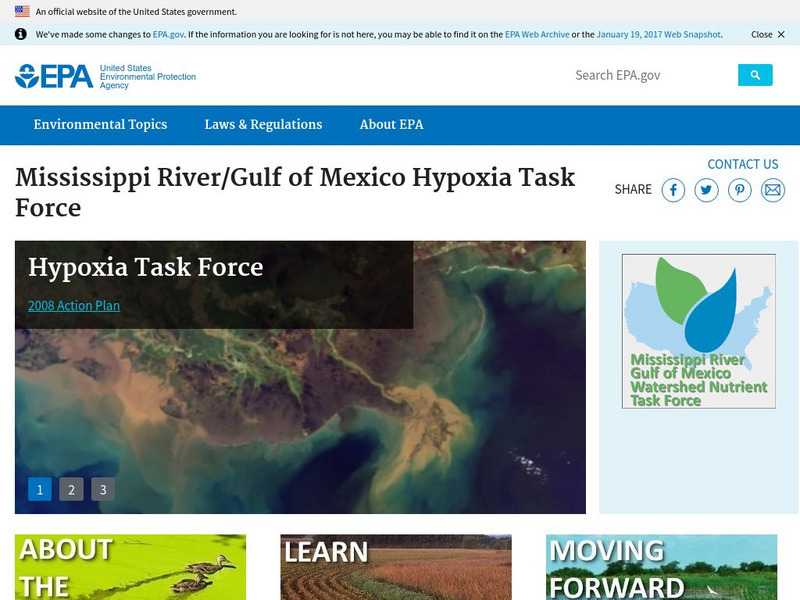
Task: Dismiss the changes notice with Close
Action: coord(762,34)
